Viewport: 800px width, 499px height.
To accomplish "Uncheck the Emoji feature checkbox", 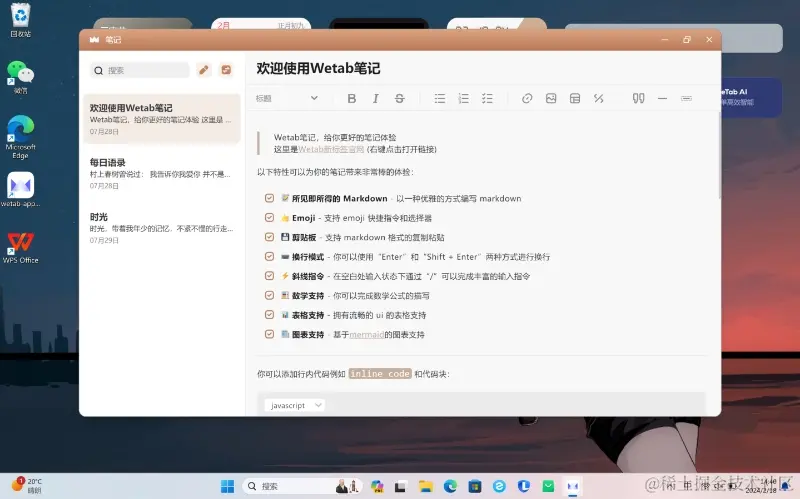I will click(x=269, y=217).
